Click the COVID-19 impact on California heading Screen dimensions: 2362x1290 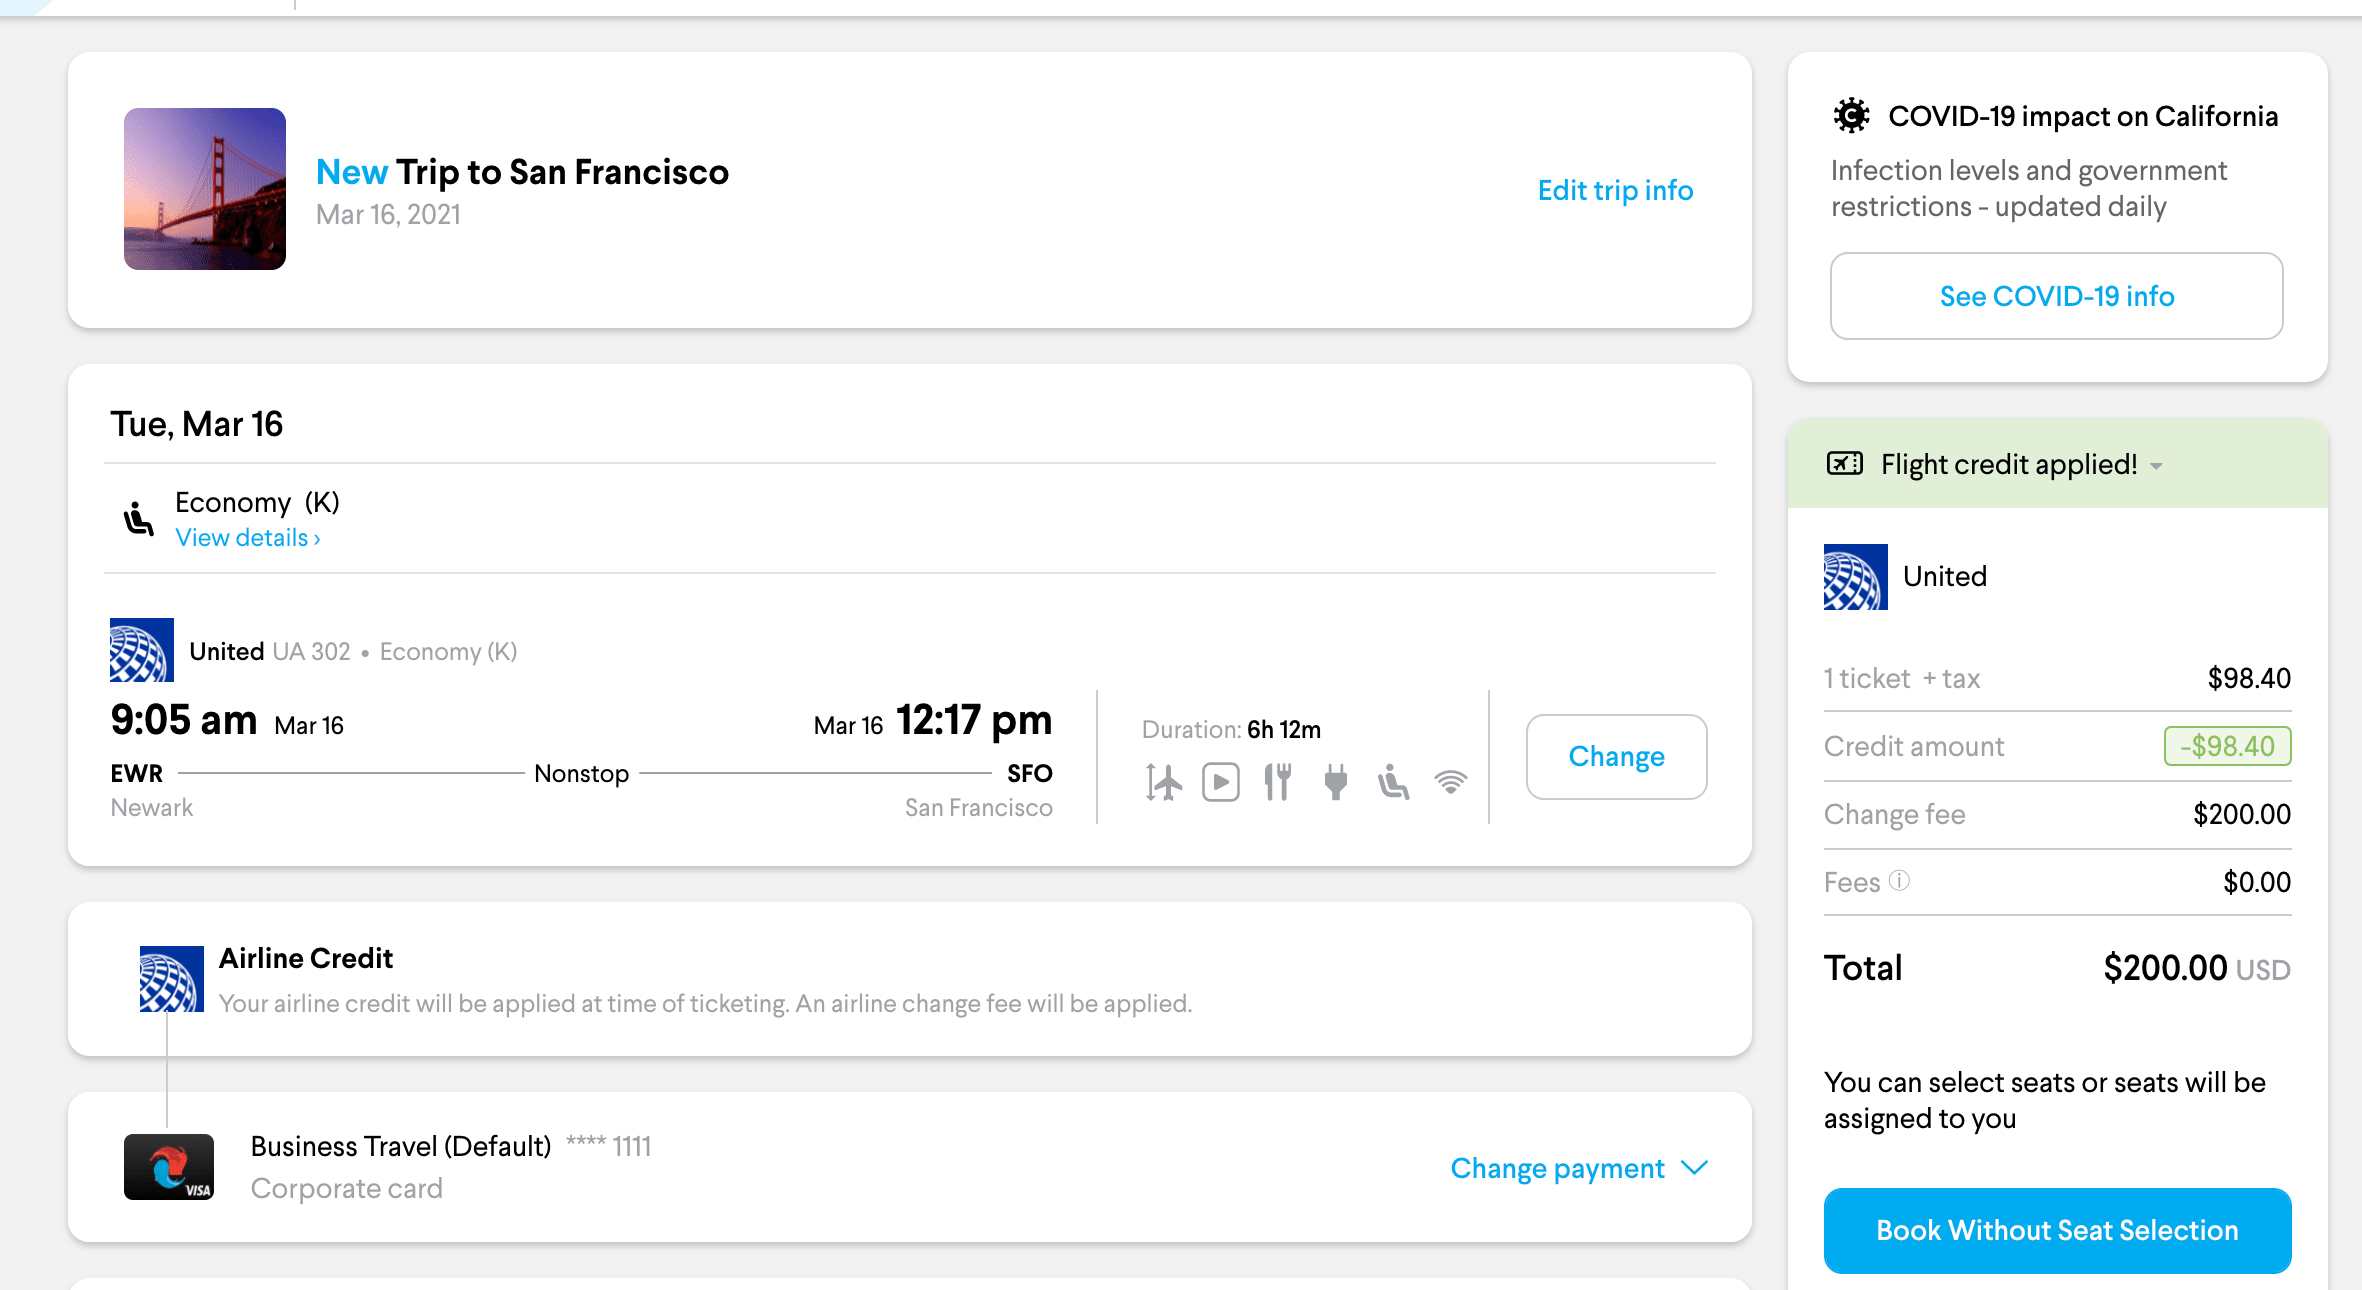pyautogui.click(x=2083, y=116)
